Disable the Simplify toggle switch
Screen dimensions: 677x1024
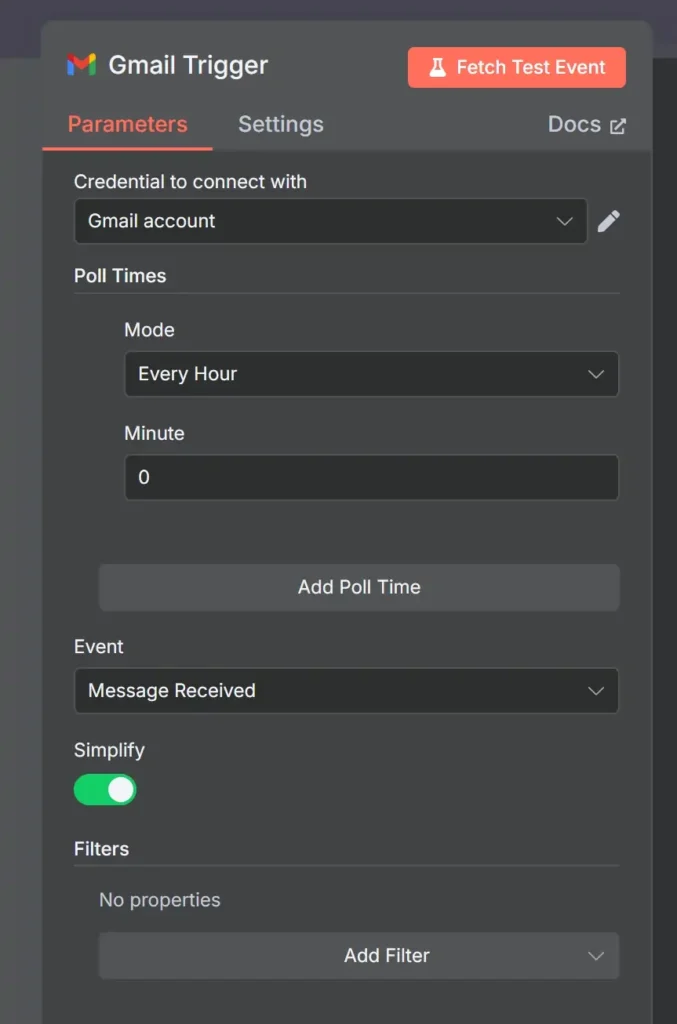[105, 790]
